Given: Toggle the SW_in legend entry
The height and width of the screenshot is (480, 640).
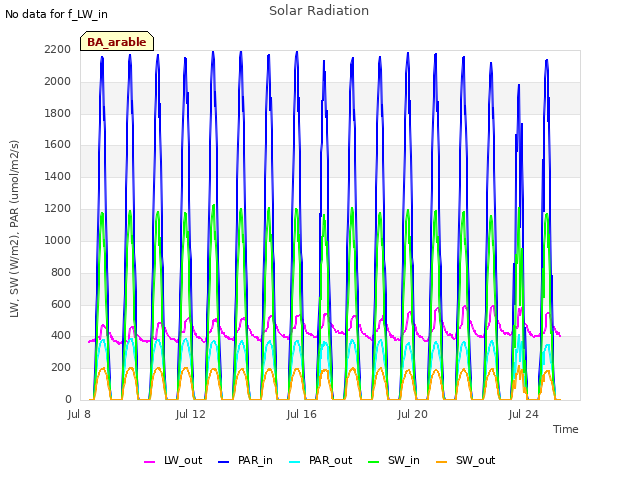Looking at the screenshot, I should (x=394, y=460).
